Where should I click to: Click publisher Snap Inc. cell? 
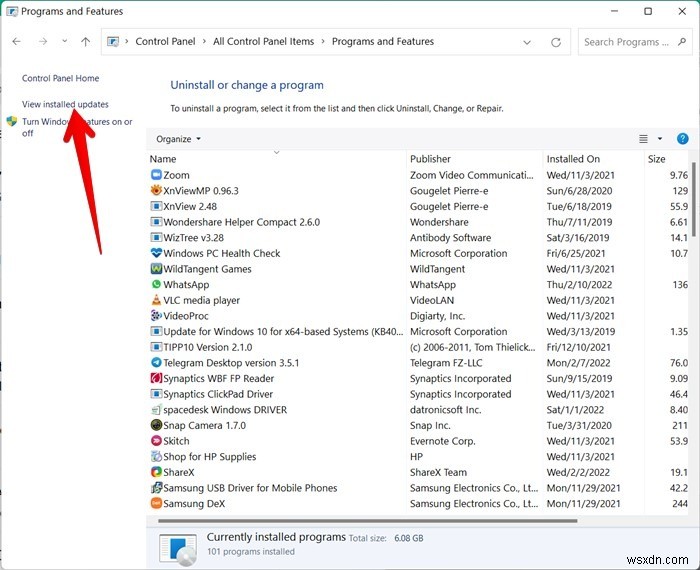(430, 425)
